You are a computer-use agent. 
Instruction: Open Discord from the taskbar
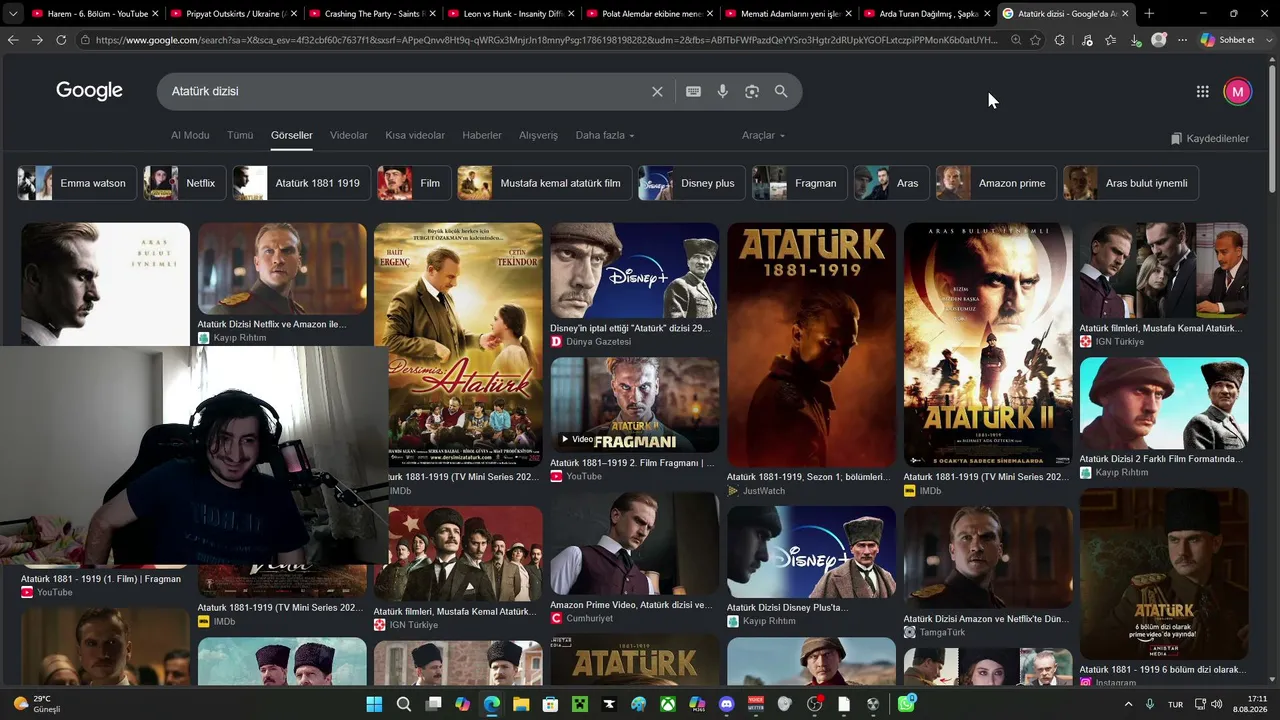(x=727, y=704)
